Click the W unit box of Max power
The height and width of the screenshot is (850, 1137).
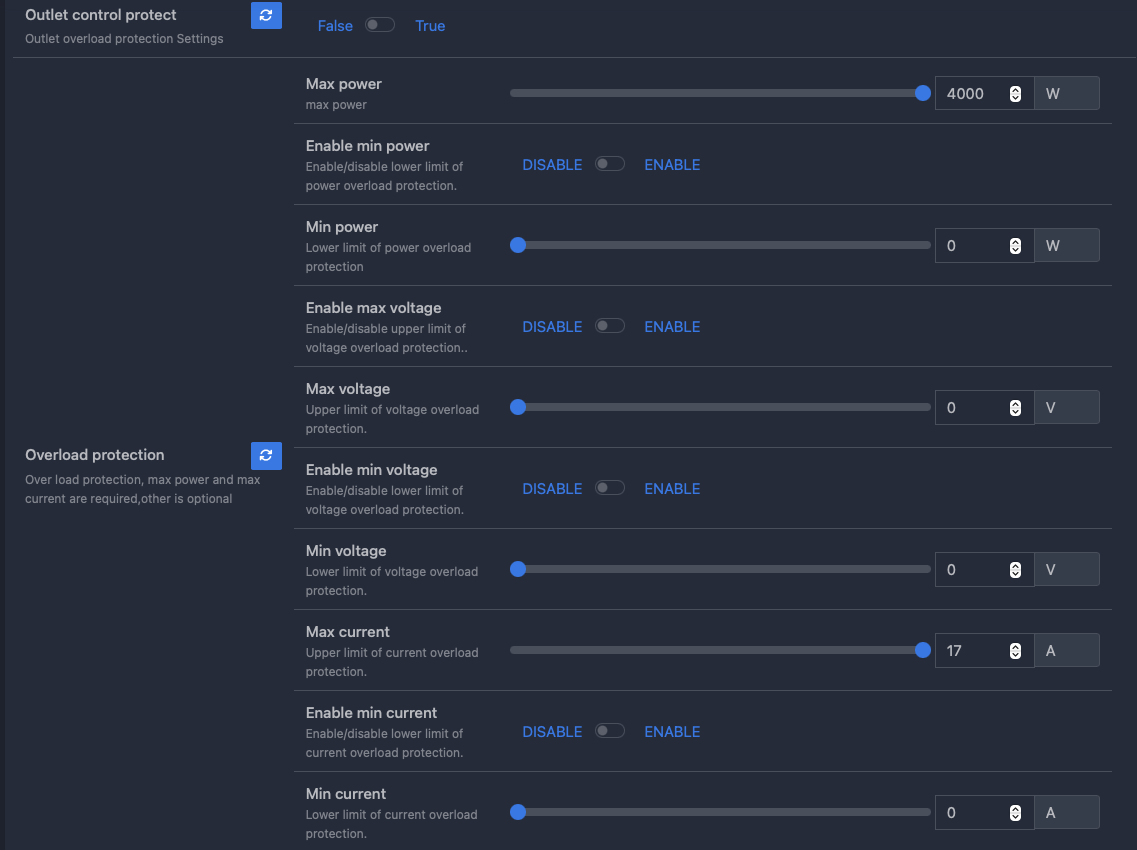[x=1067, y=93]
